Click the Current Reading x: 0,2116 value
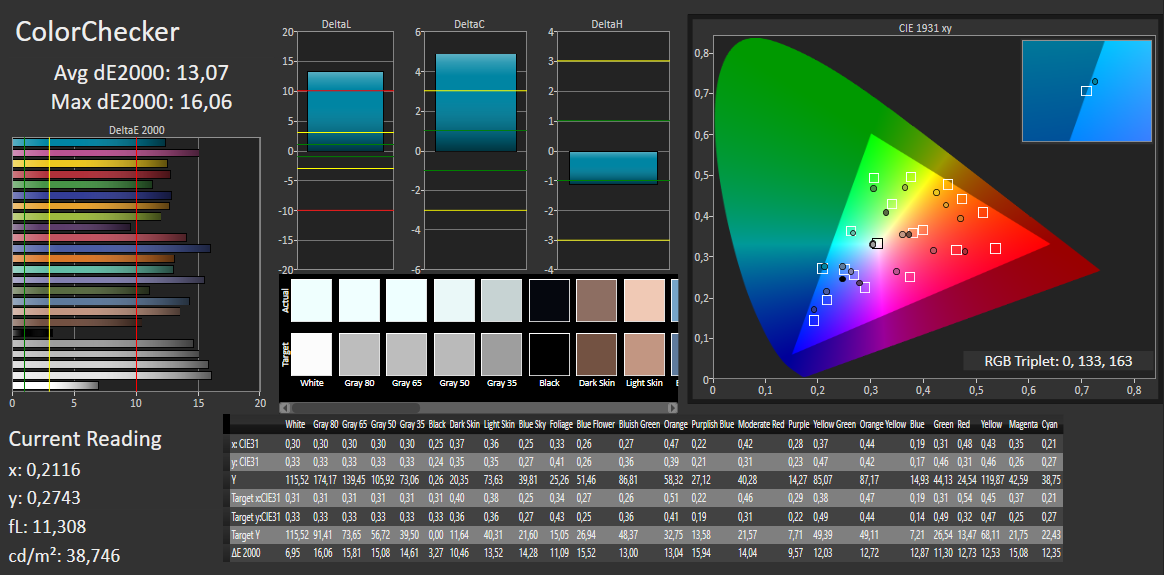This screenshot has width=1164, height=575. click(x=45, y=470)
